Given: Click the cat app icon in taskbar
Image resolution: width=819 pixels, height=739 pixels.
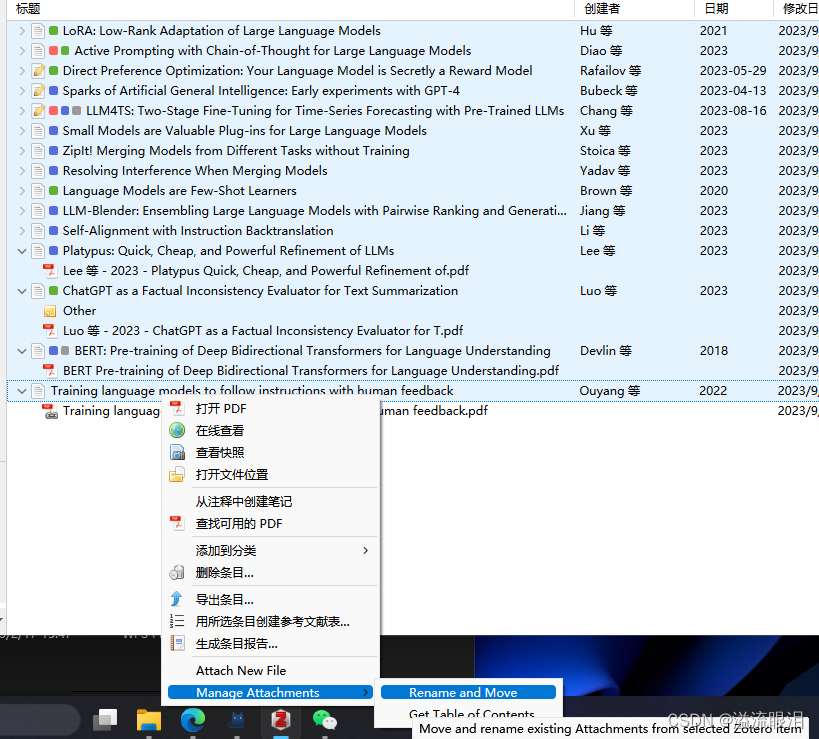Looking at the screenshot, I should pyautogui.click(x=237, y=720).
